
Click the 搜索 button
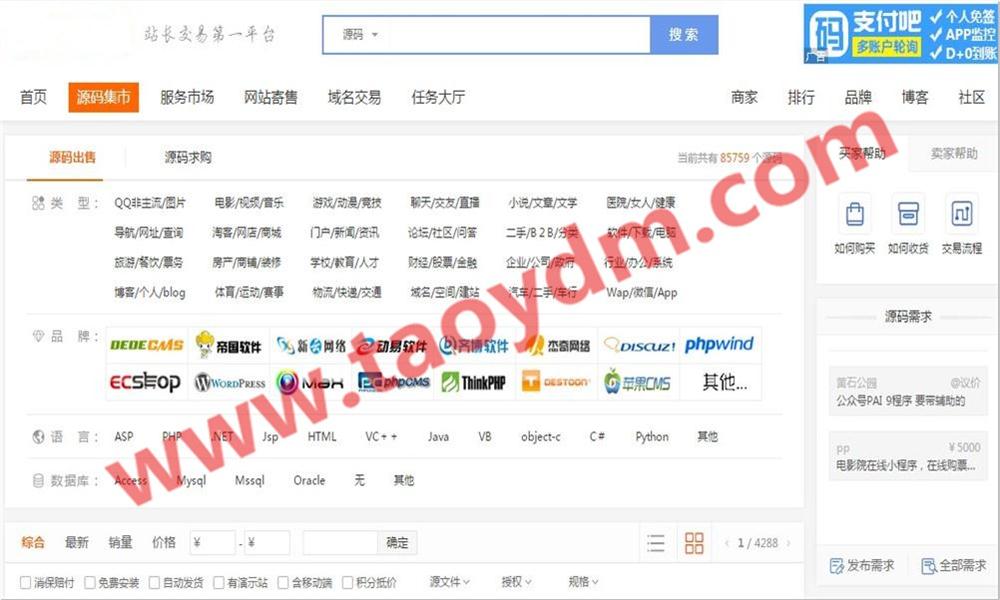[684, 34]
